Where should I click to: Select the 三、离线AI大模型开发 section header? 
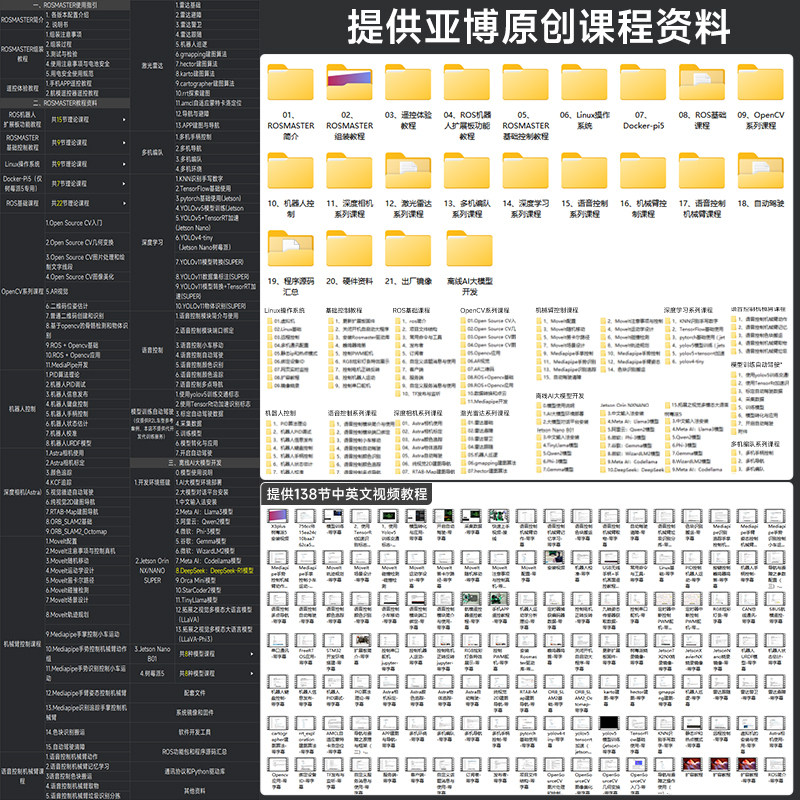coord(195,463)
